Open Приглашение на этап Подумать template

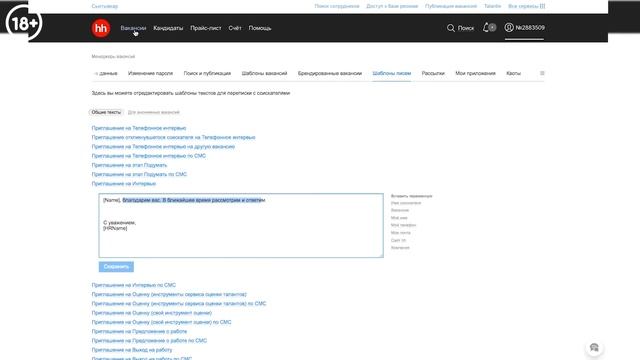pos(129,165)
